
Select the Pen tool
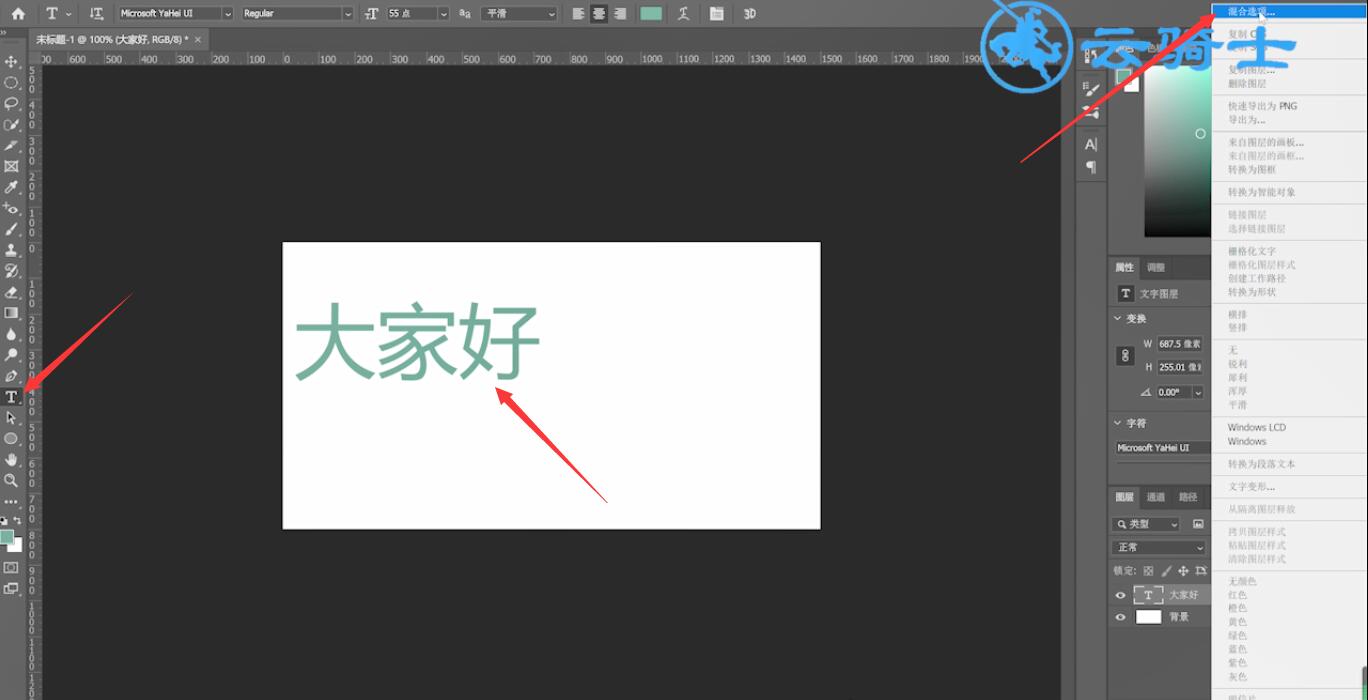tap(12, 376)
